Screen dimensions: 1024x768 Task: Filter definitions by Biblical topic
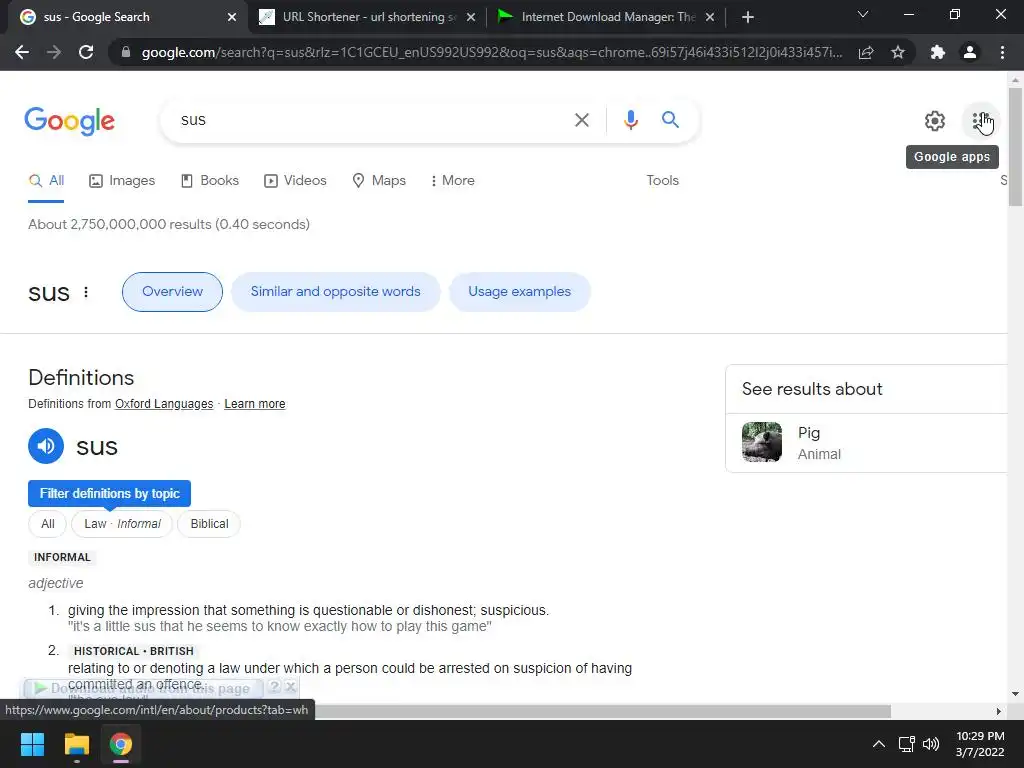209,524
